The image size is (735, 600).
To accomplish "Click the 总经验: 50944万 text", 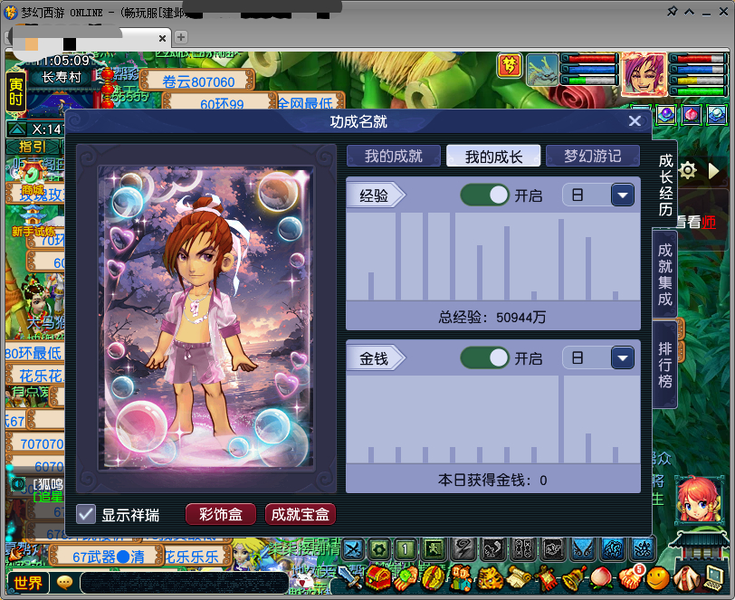I will (492, 317).
